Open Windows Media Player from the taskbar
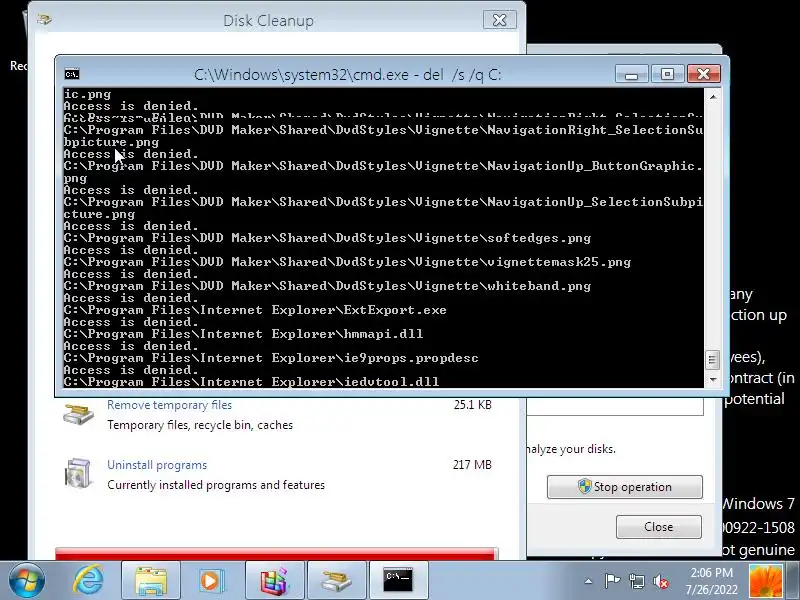The width and height of the screenshot is (800, 600). click(x=212, y=581)
